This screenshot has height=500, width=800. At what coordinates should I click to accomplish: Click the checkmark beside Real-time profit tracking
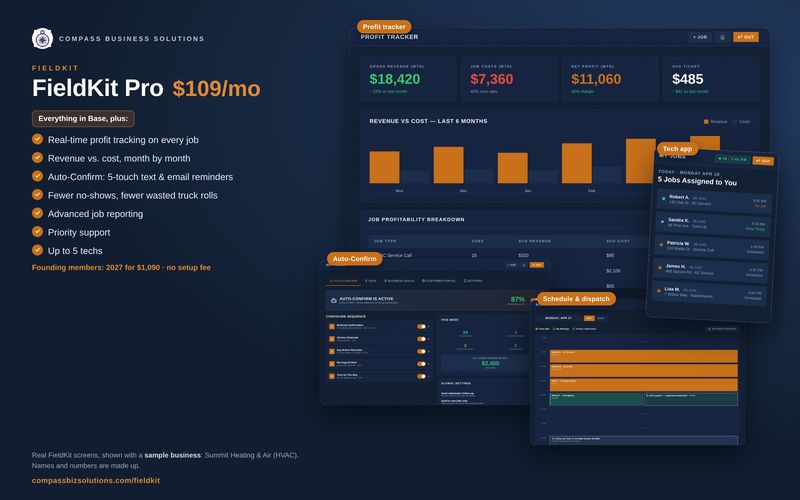click(x=37, y=139)
